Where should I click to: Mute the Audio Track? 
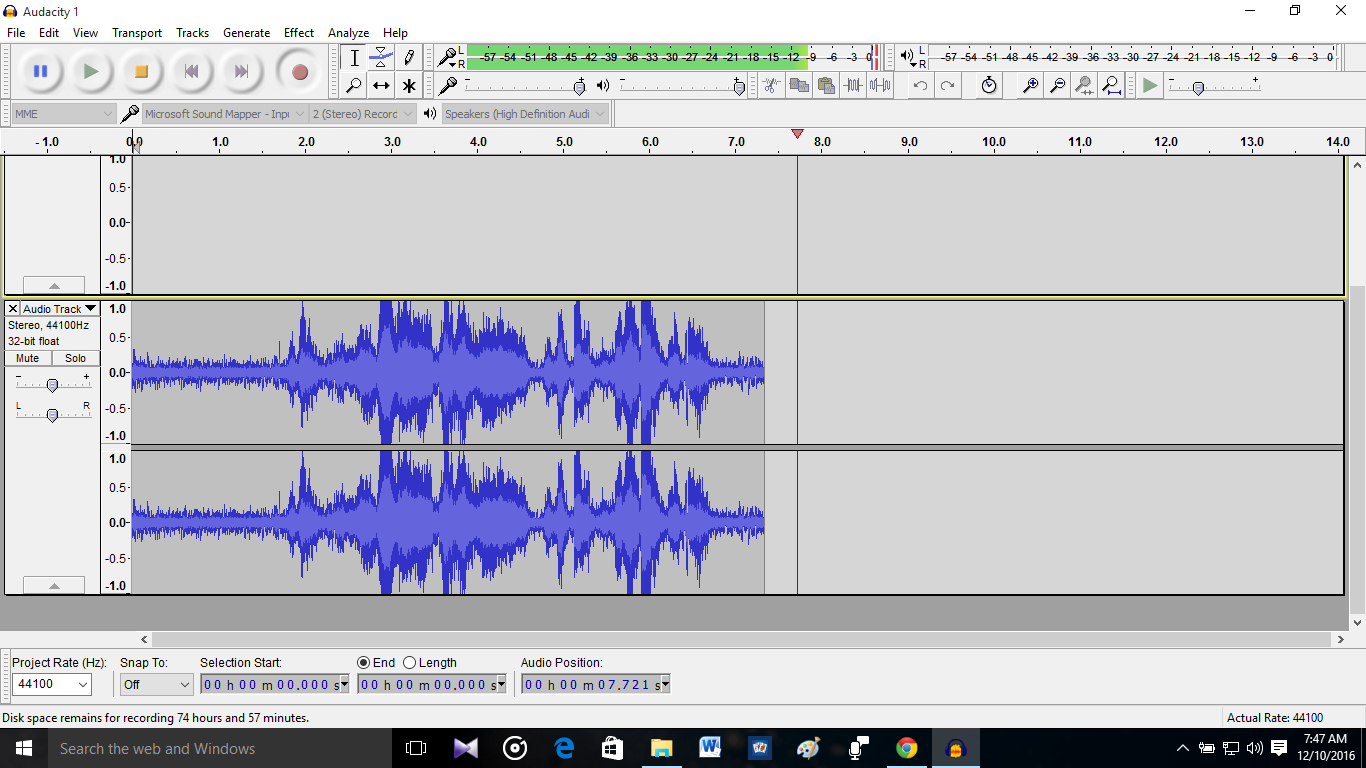[28, 358]
